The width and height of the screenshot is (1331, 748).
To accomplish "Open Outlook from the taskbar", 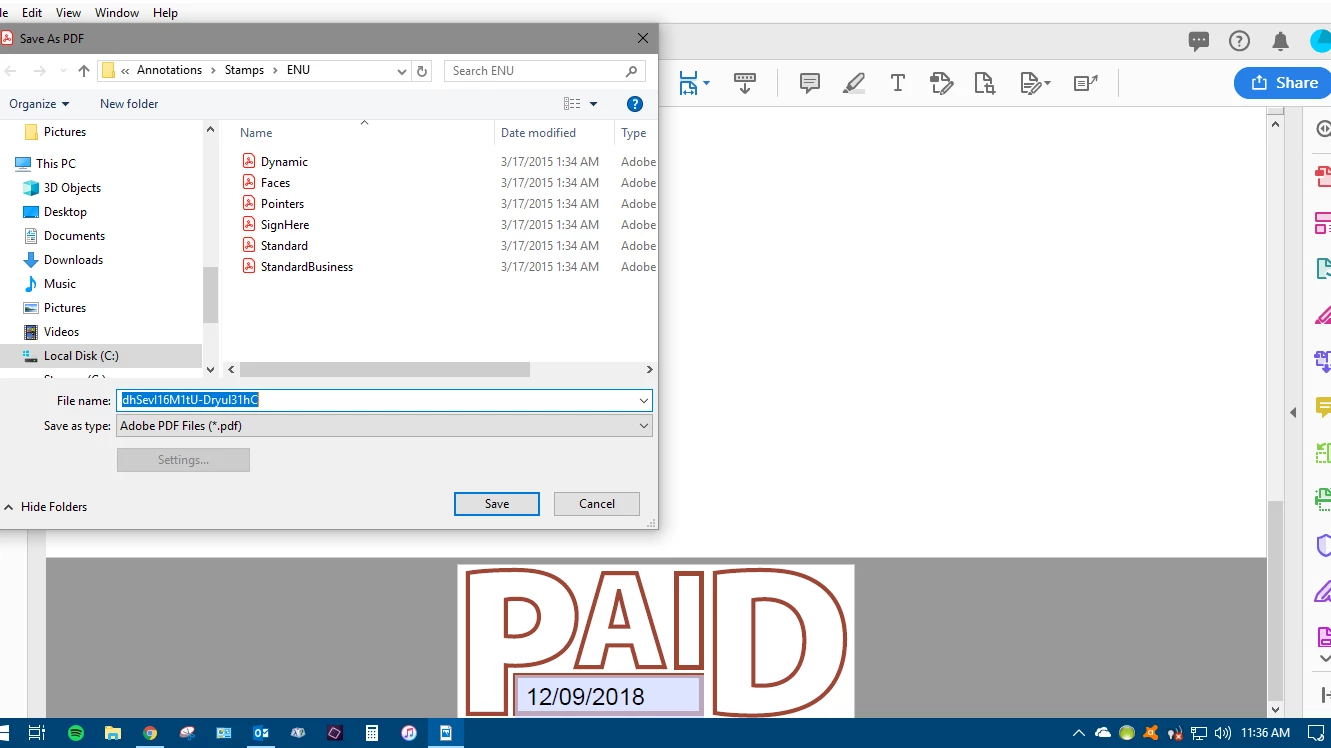I will coord(261,733).
